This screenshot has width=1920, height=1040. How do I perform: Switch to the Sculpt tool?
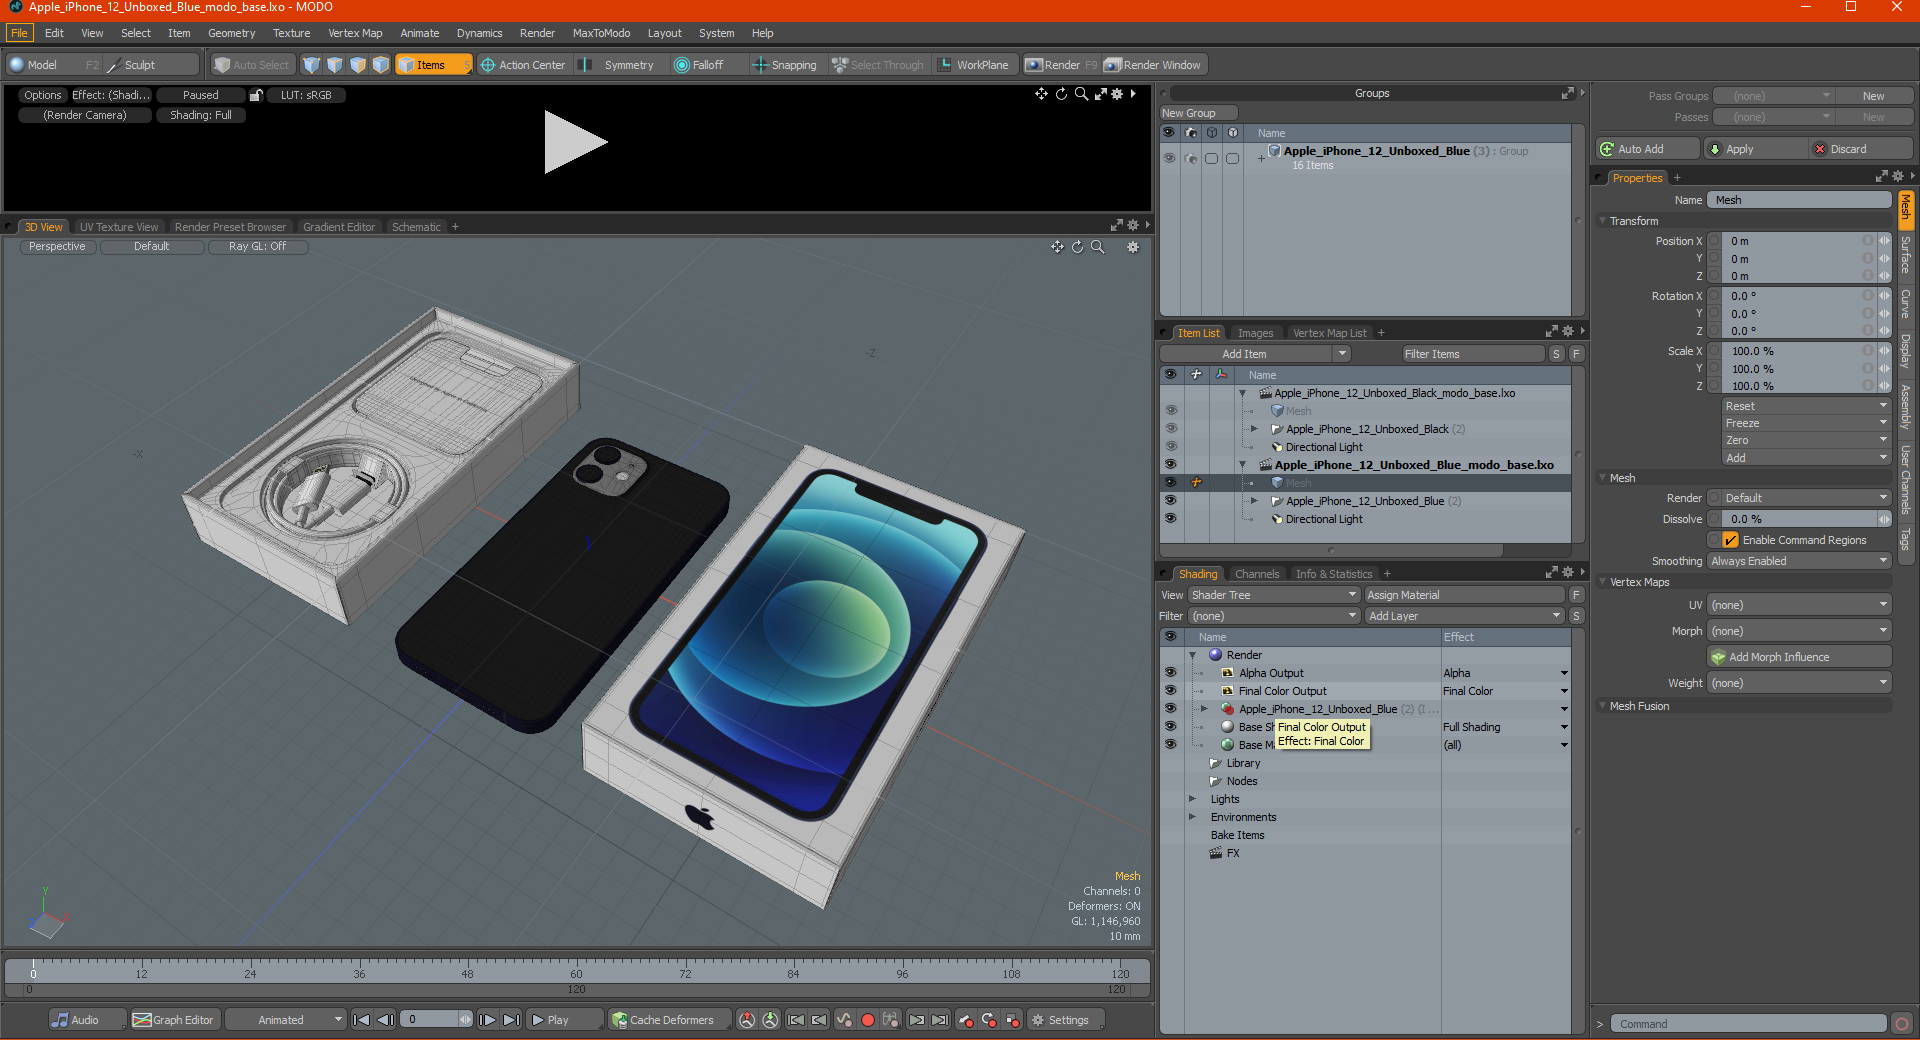pyautogui.click(x=152, y=65)
